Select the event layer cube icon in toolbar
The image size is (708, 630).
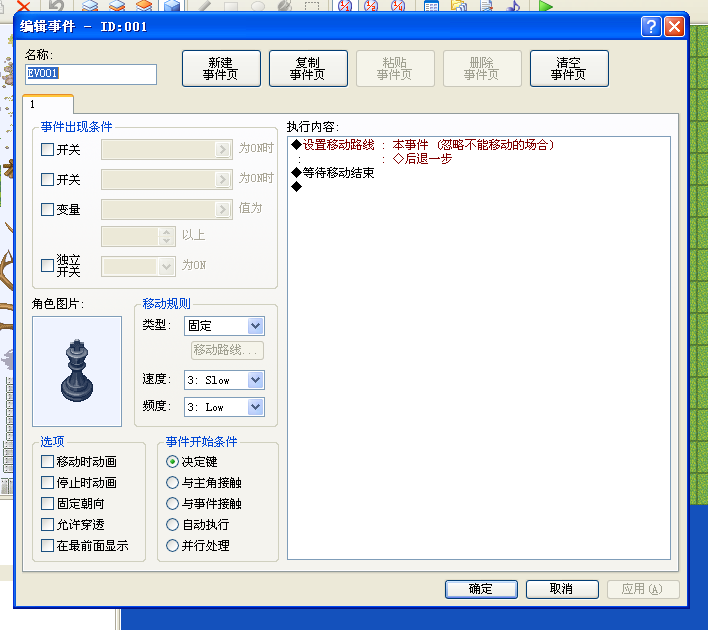[172, 6]
